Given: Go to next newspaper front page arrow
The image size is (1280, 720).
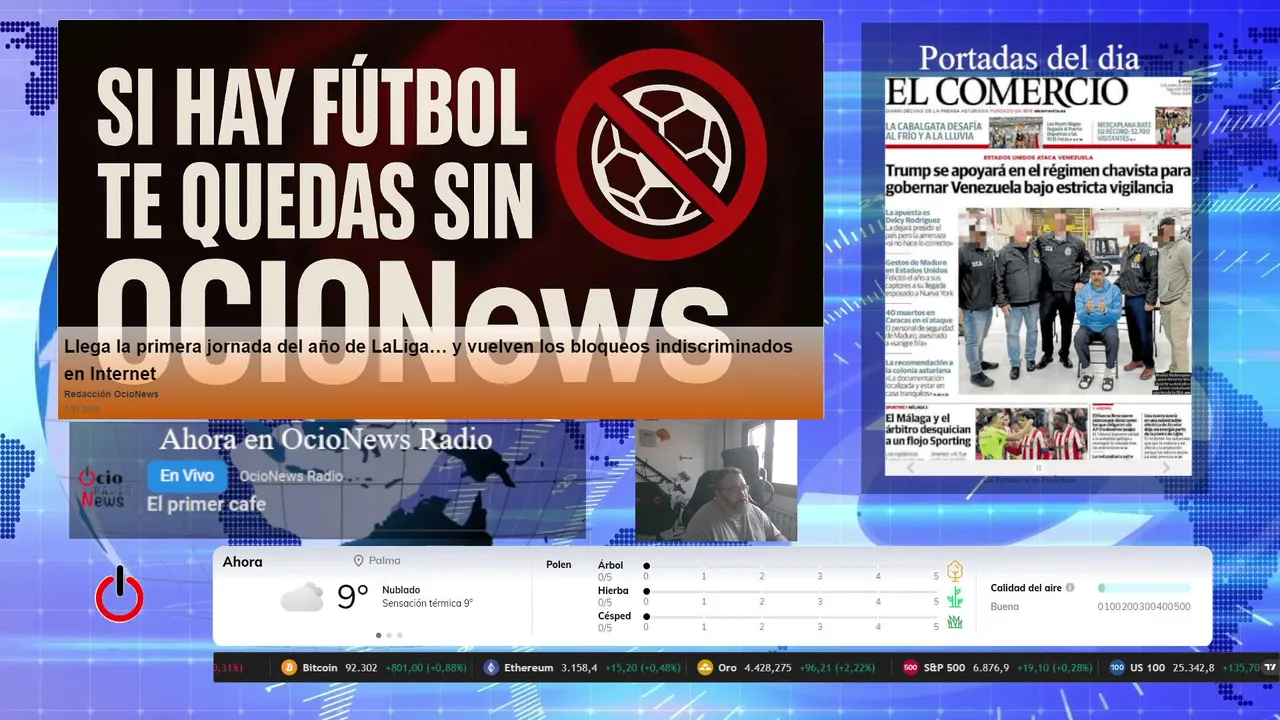Looking at the screenshot, I should click(x=1166, y=467).
